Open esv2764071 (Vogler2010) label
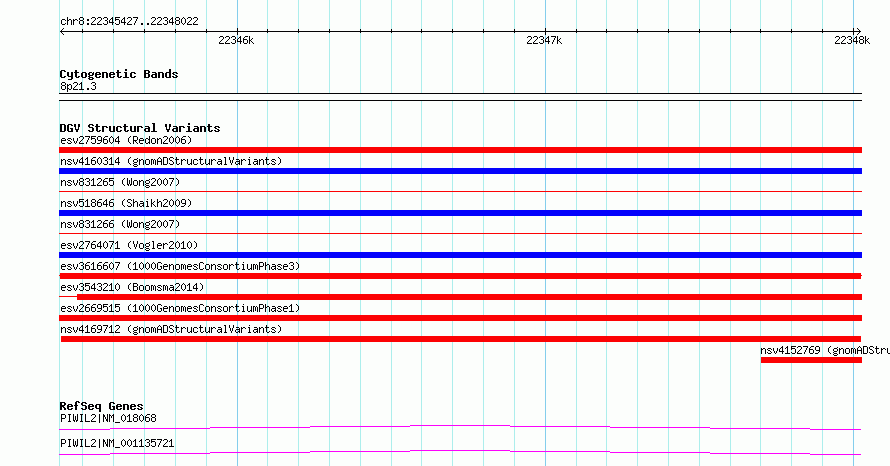Screen dimensions: 890x466 tap(129, 245)
